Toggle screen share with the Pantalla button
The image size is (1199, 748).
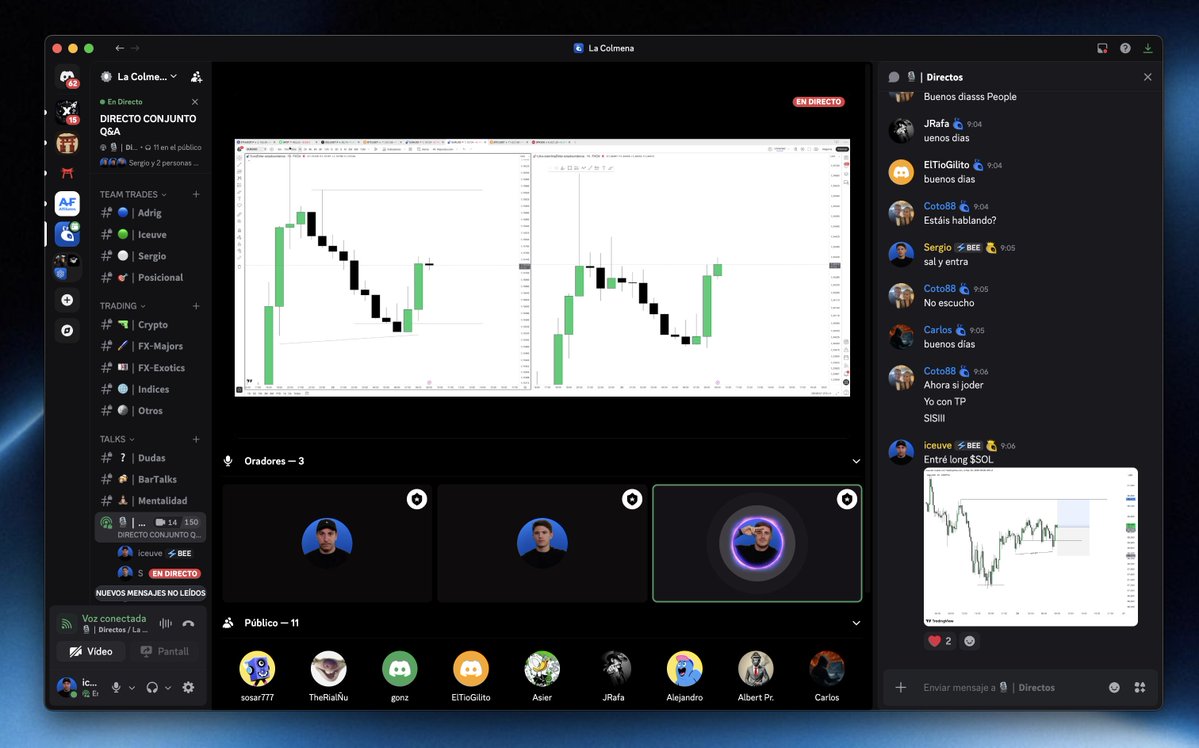pyautogui.click(x=164, y=652)
